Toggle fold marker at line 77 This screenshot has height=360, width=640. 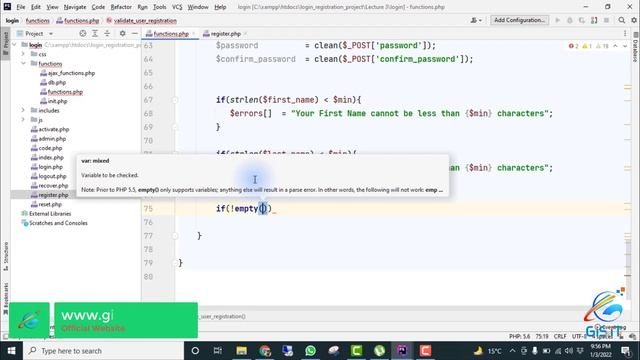pos(175,236)
